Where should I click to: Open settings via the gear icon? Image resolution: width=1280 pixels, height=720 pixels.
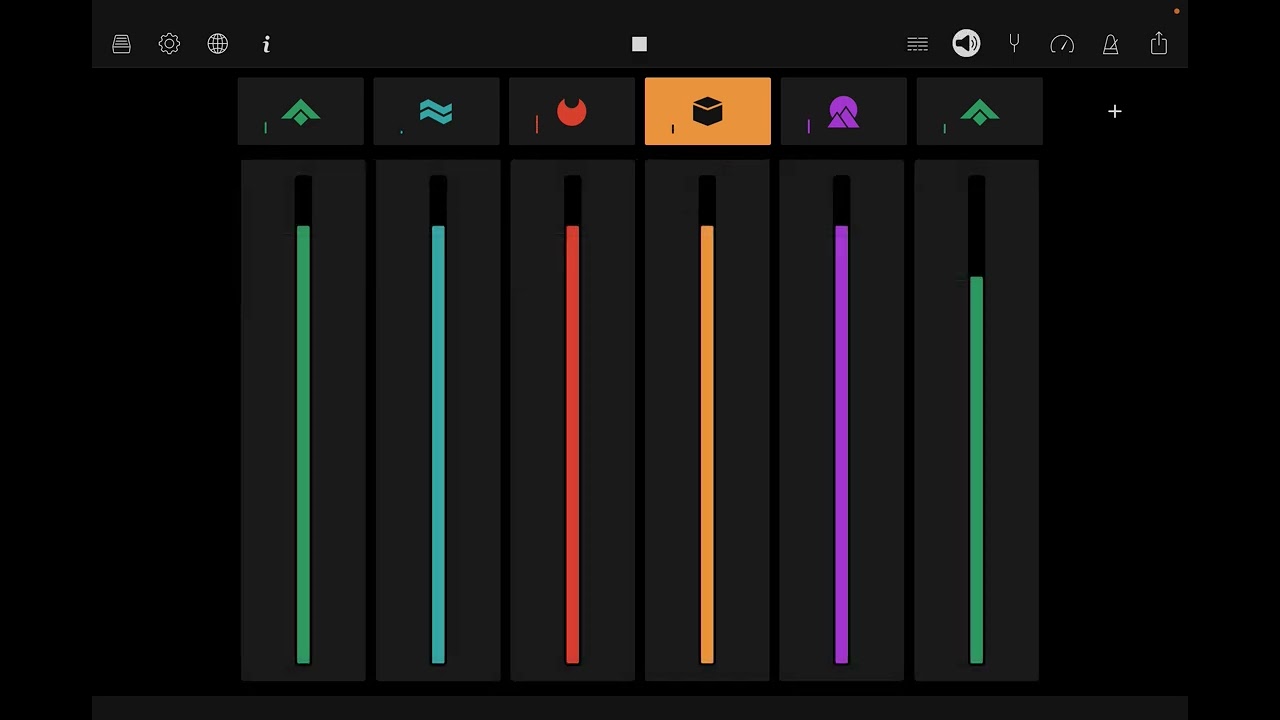(x=169, y=44)
